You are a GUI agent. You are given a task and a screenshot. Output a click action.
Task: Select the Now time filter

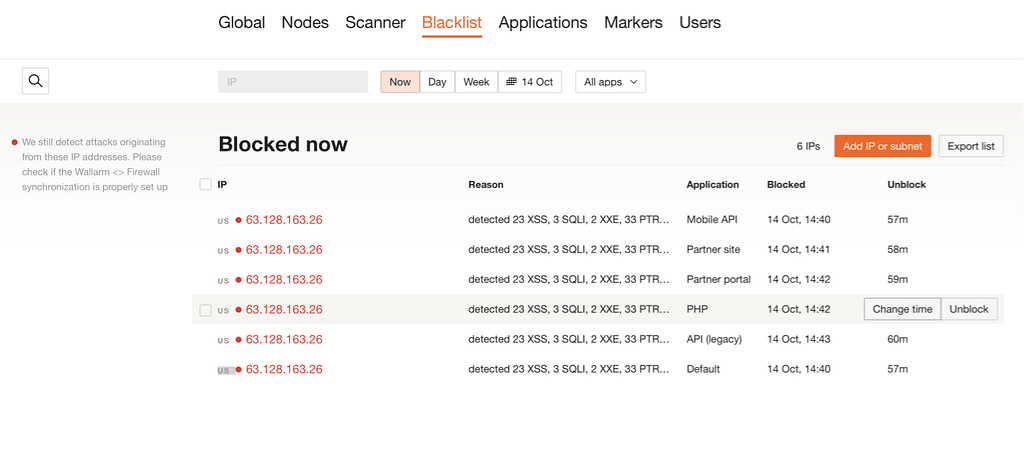pos(400,82)
